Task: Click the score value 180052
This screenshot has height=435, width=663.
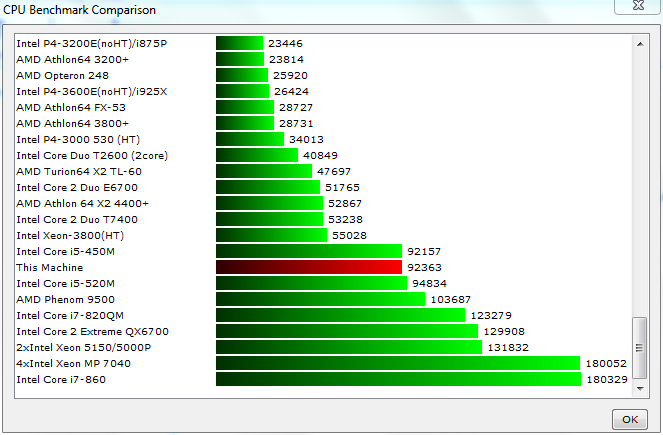Action: click(x=606, y=364)
